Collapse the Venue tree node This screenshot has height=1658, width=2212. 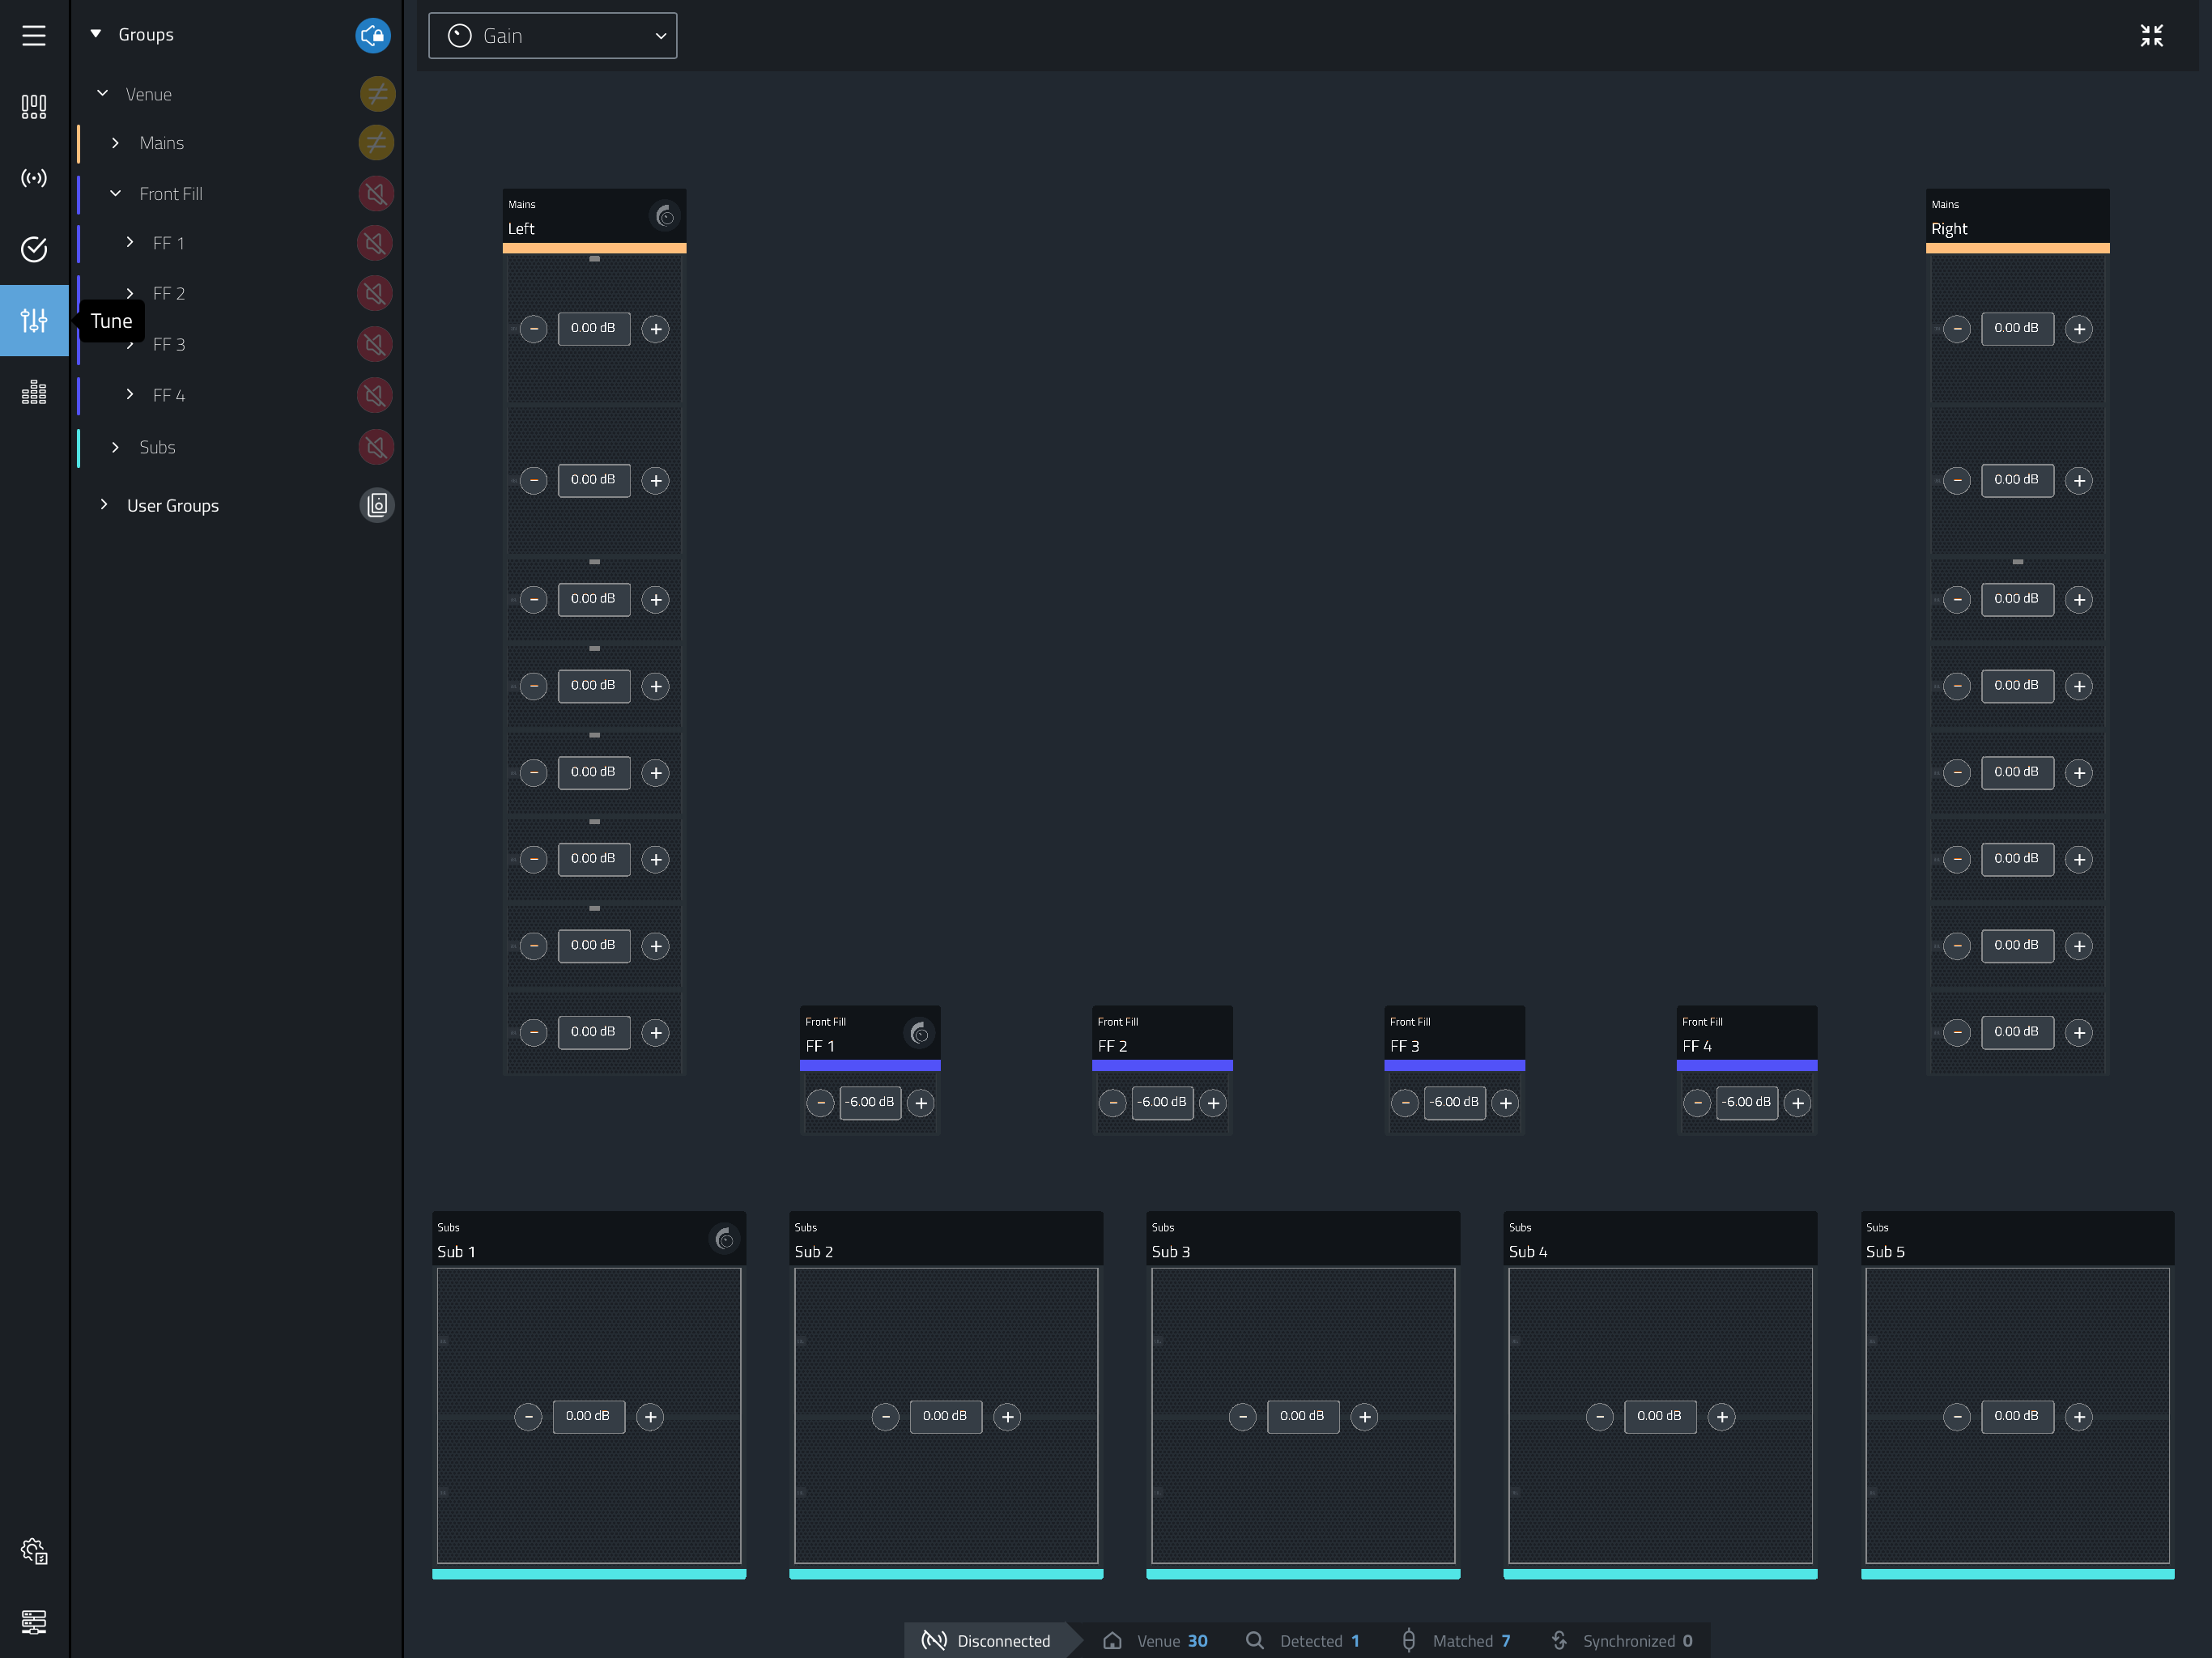click(102, 93)
